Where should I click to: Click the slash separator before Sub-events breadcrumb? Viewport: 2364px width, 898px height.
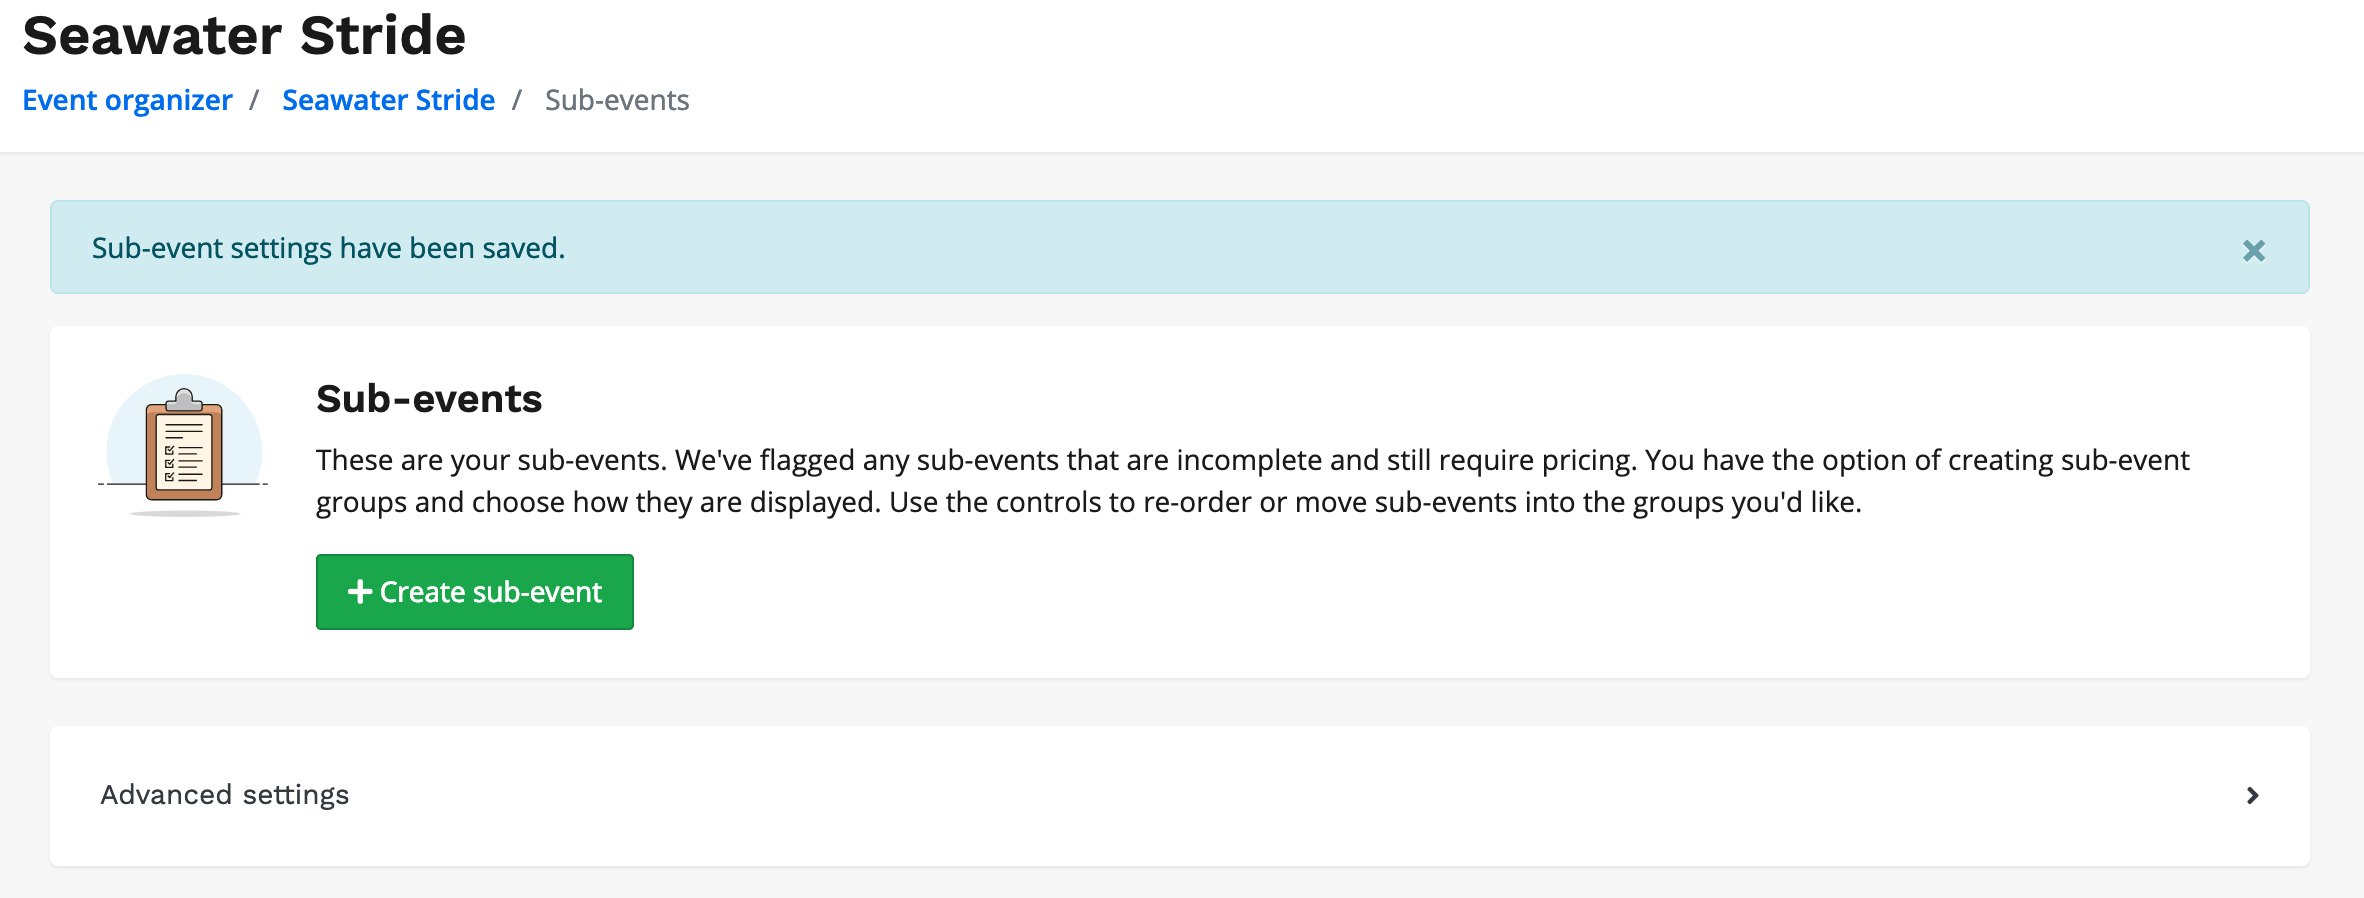[x=517, y=100]
